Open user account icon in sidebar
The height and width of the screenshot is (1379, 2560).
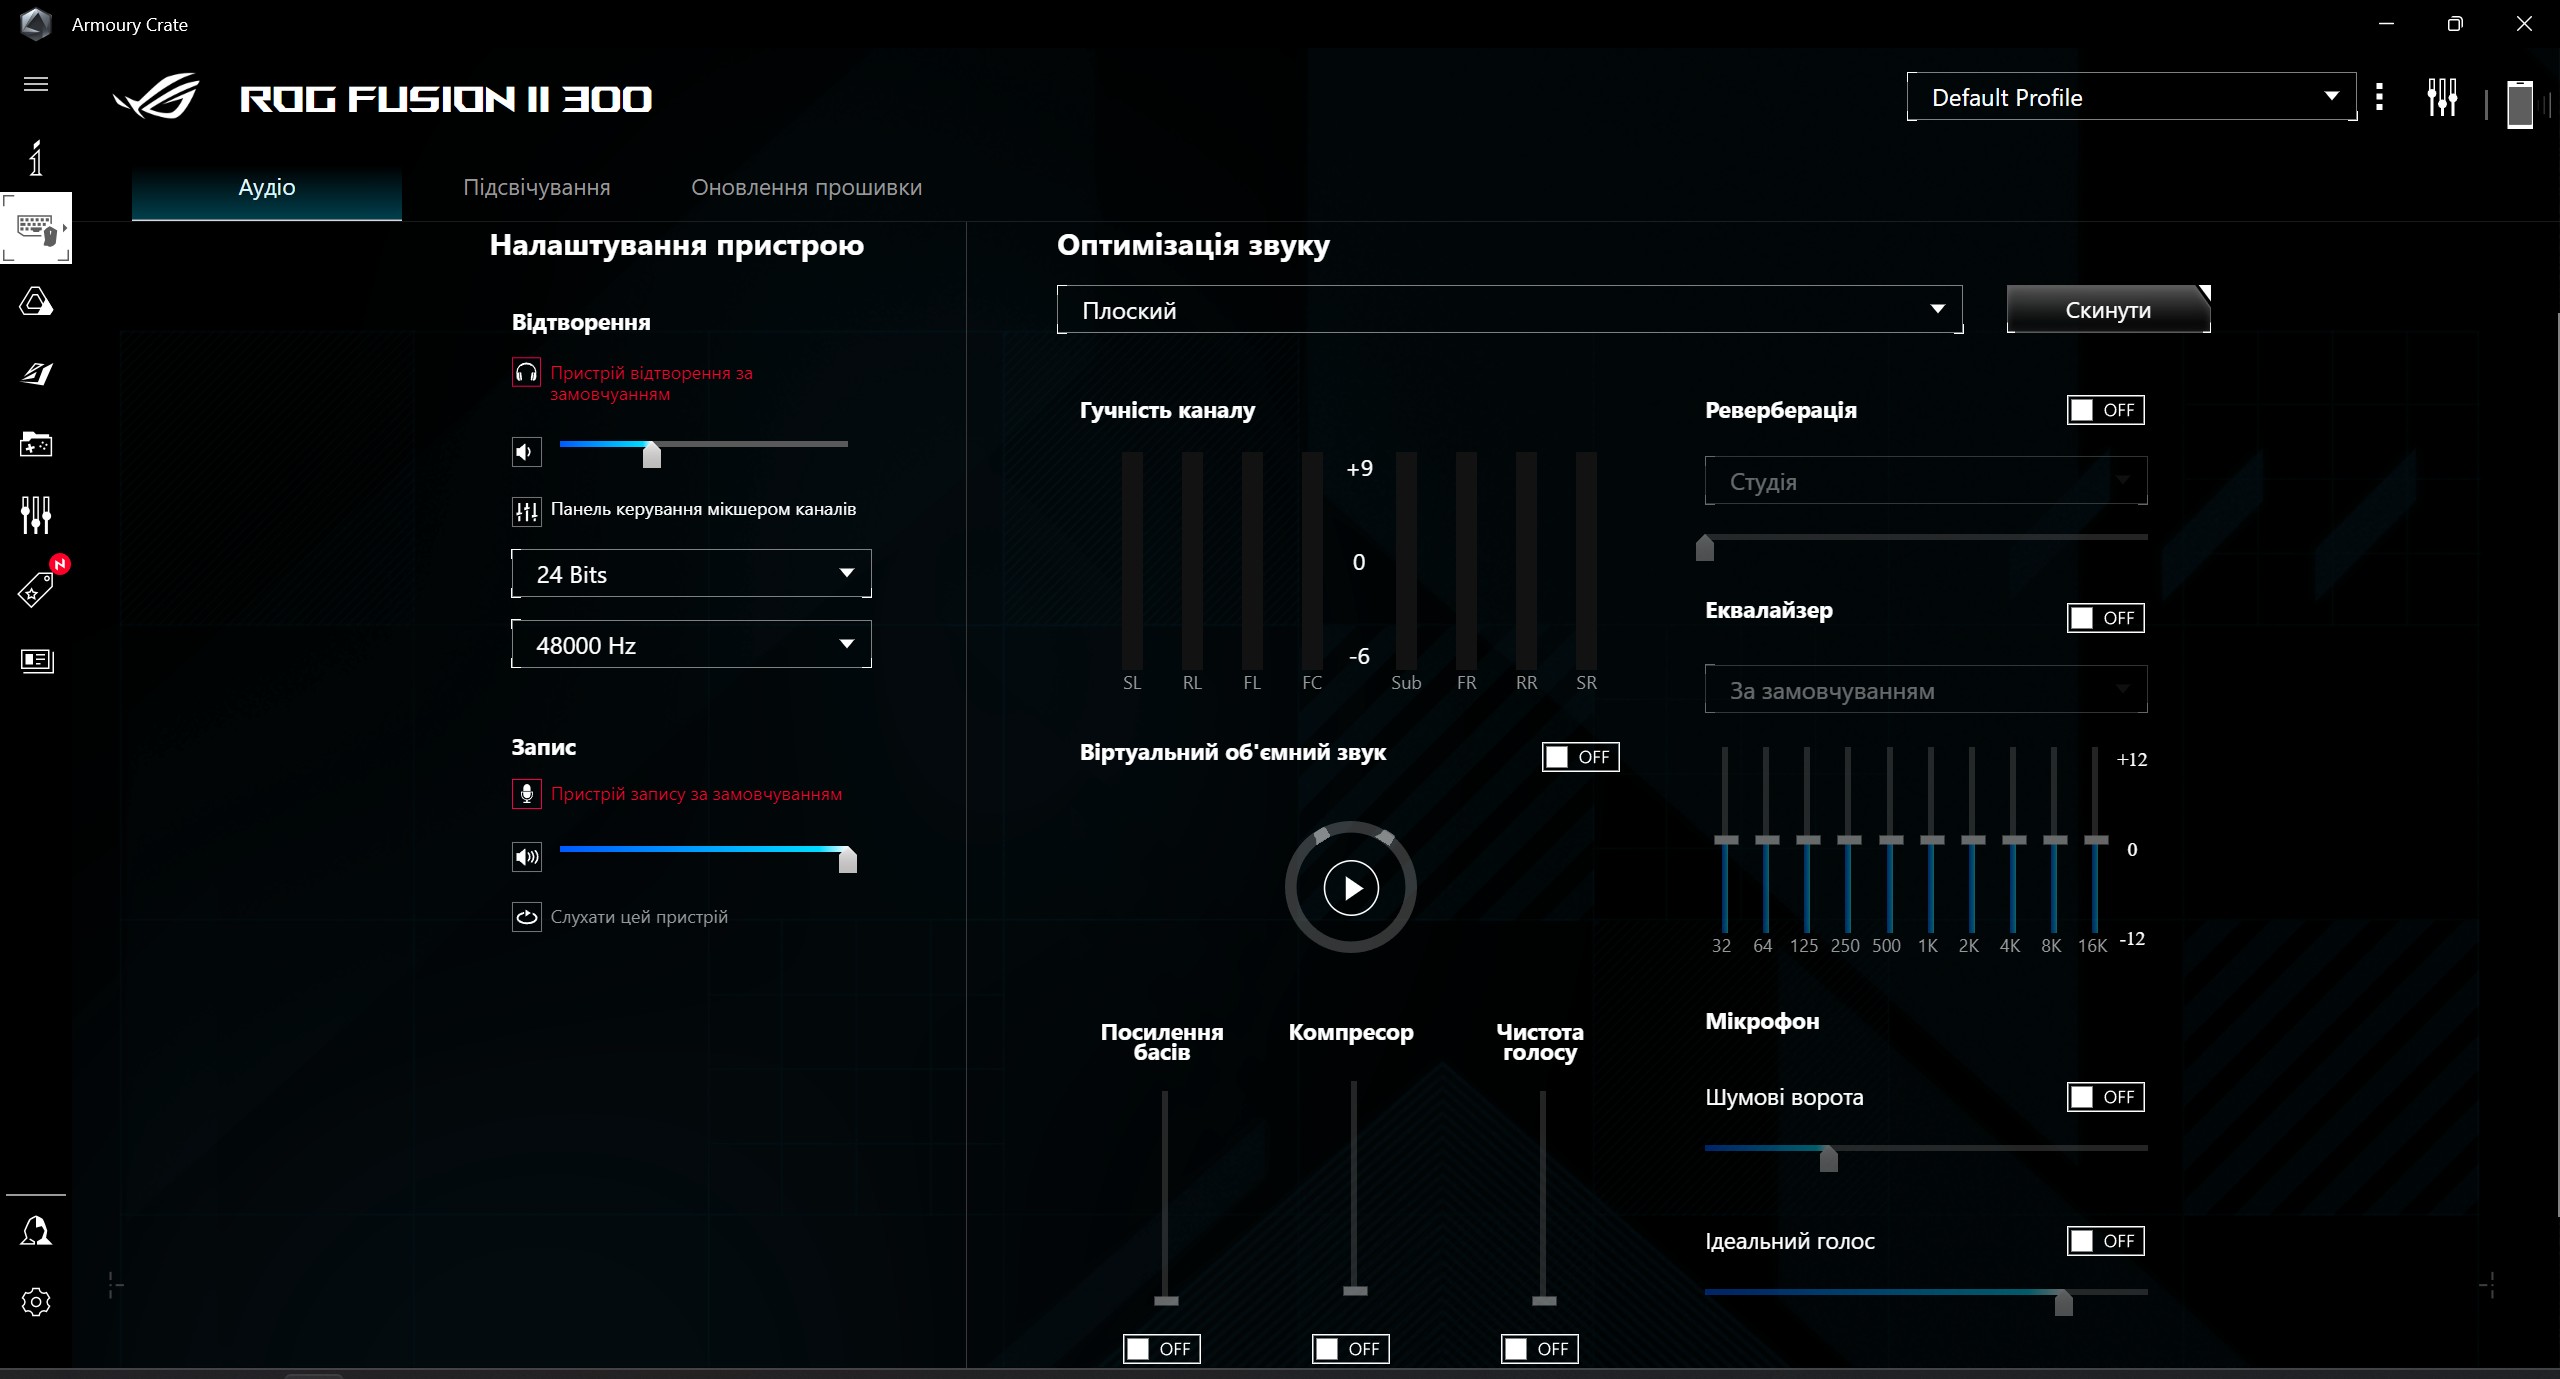point(36,1230)
